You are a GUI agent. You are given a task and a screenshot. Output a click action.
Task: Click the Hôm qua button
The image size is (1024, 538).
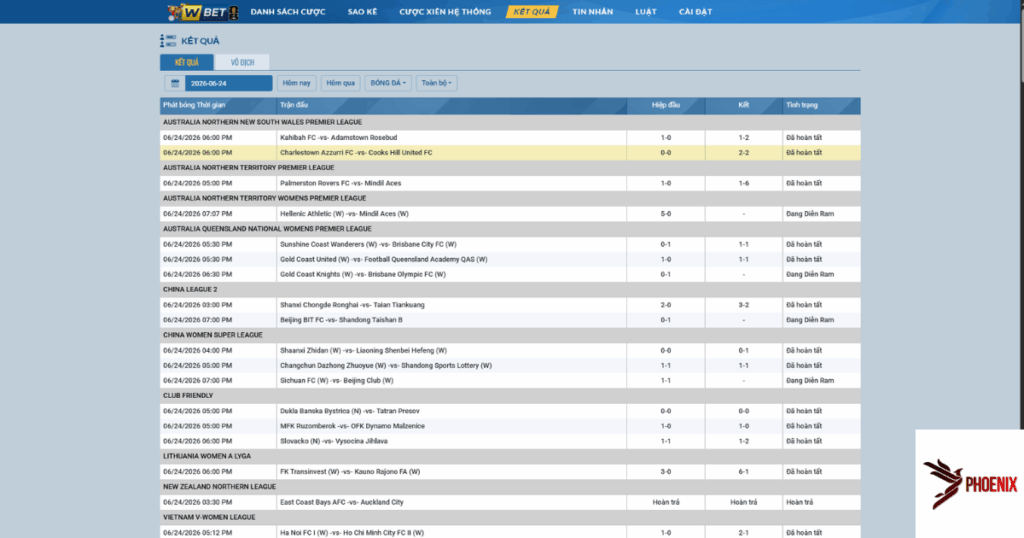pos(340,84)
